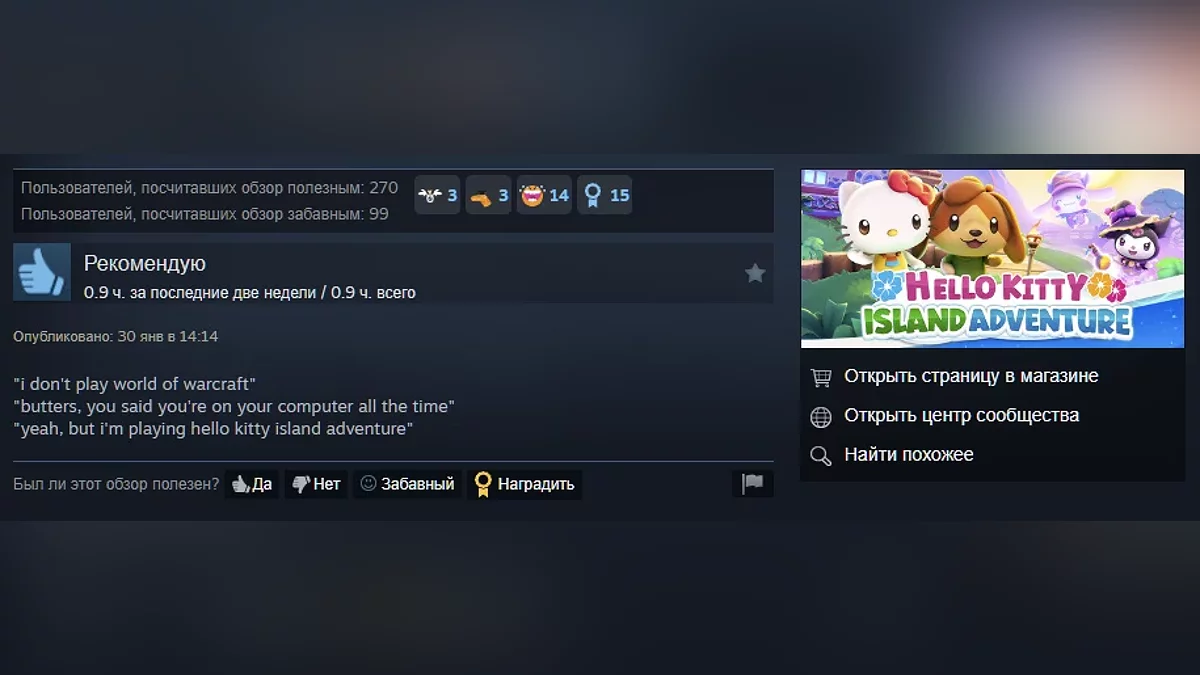Click the shopping cart icon
1200x675 pixels.
pos(821,377)
